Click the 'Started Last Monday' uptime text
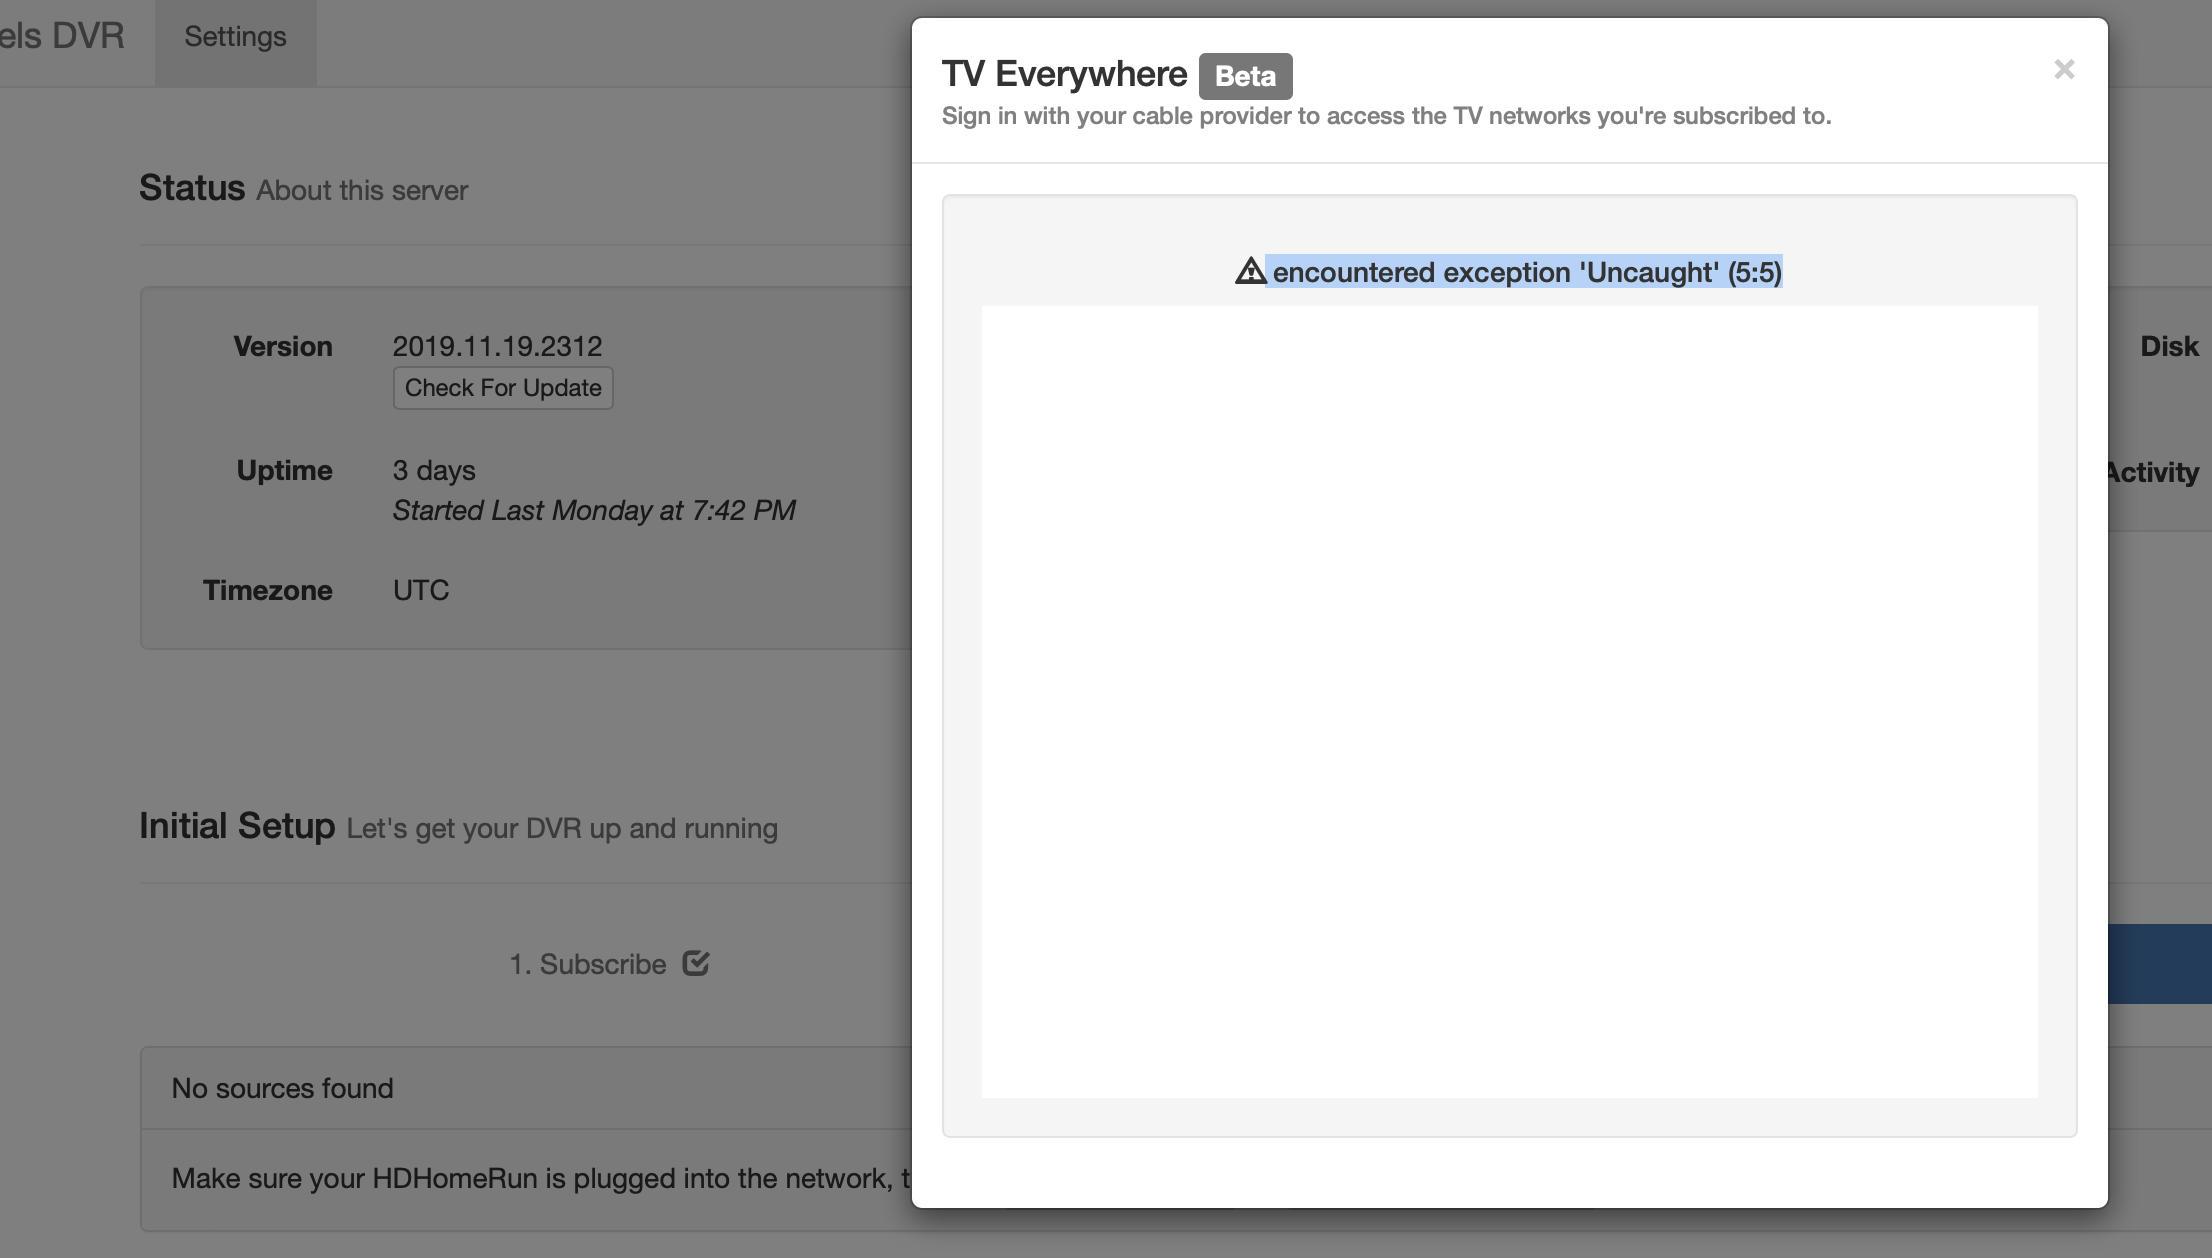 tap(594, 510)
